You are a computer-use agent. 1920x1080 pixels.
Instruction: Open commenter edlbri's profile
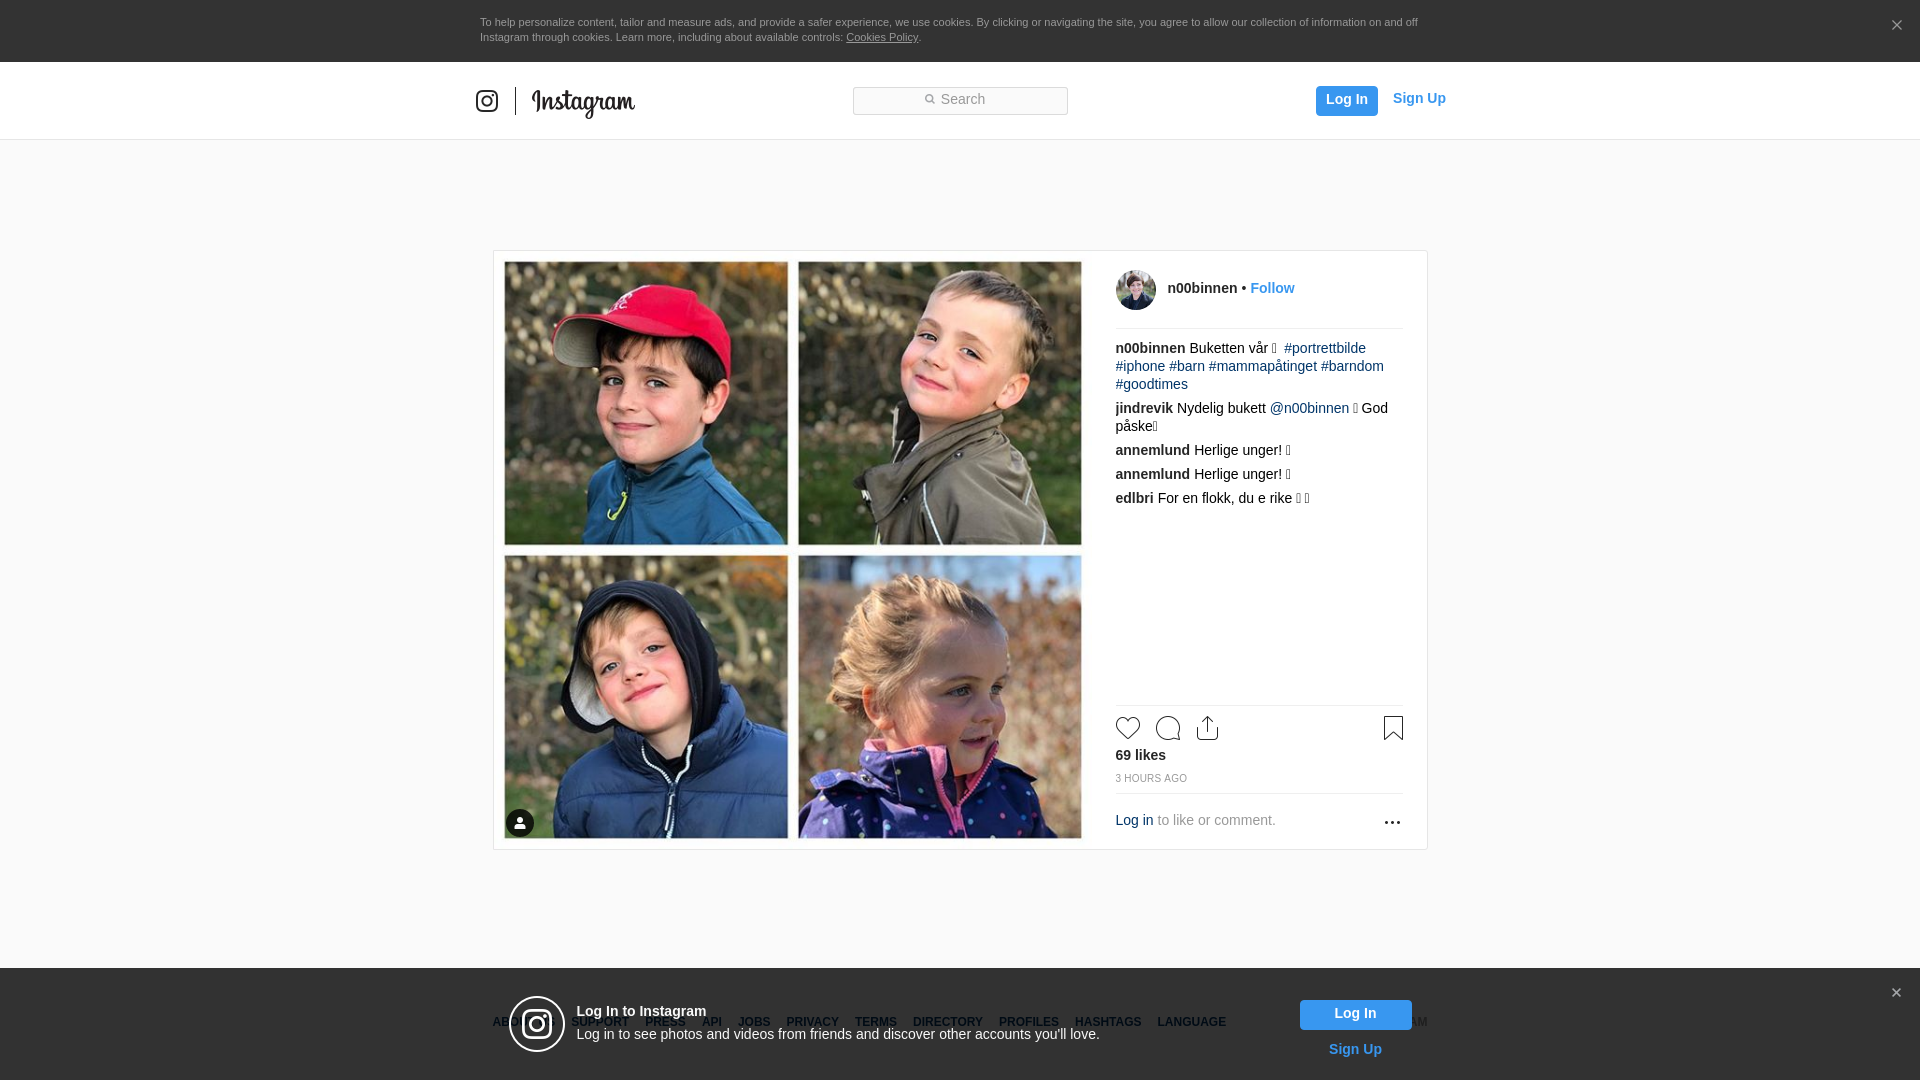[1134, 498]
